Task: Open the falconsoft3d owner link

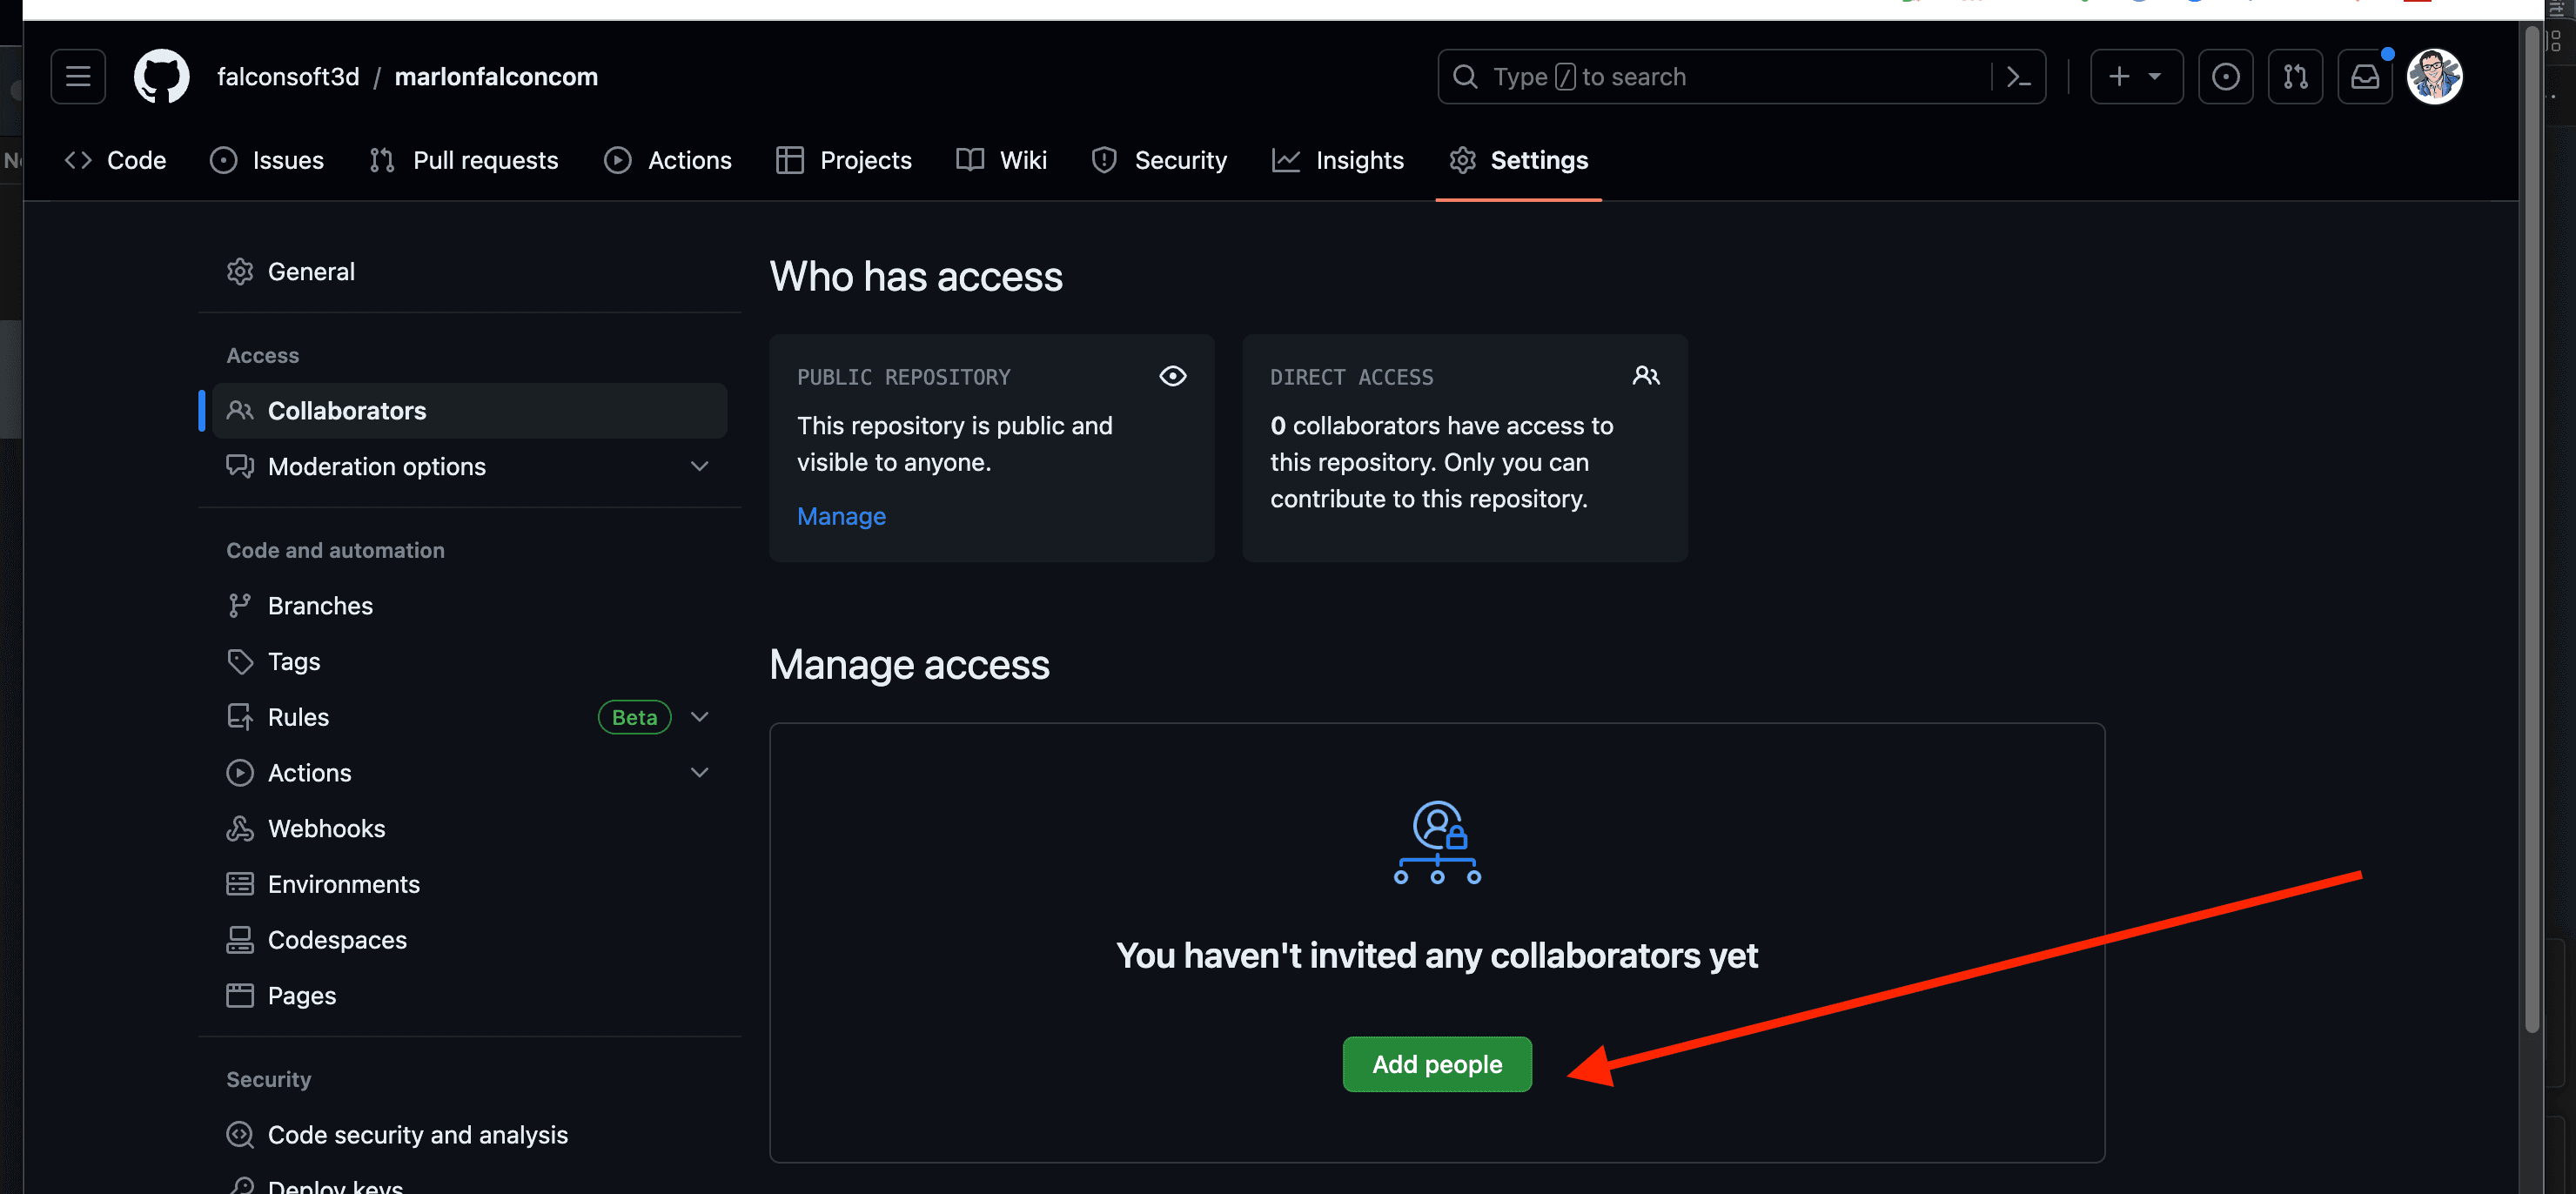Action: tap(288, 76)
